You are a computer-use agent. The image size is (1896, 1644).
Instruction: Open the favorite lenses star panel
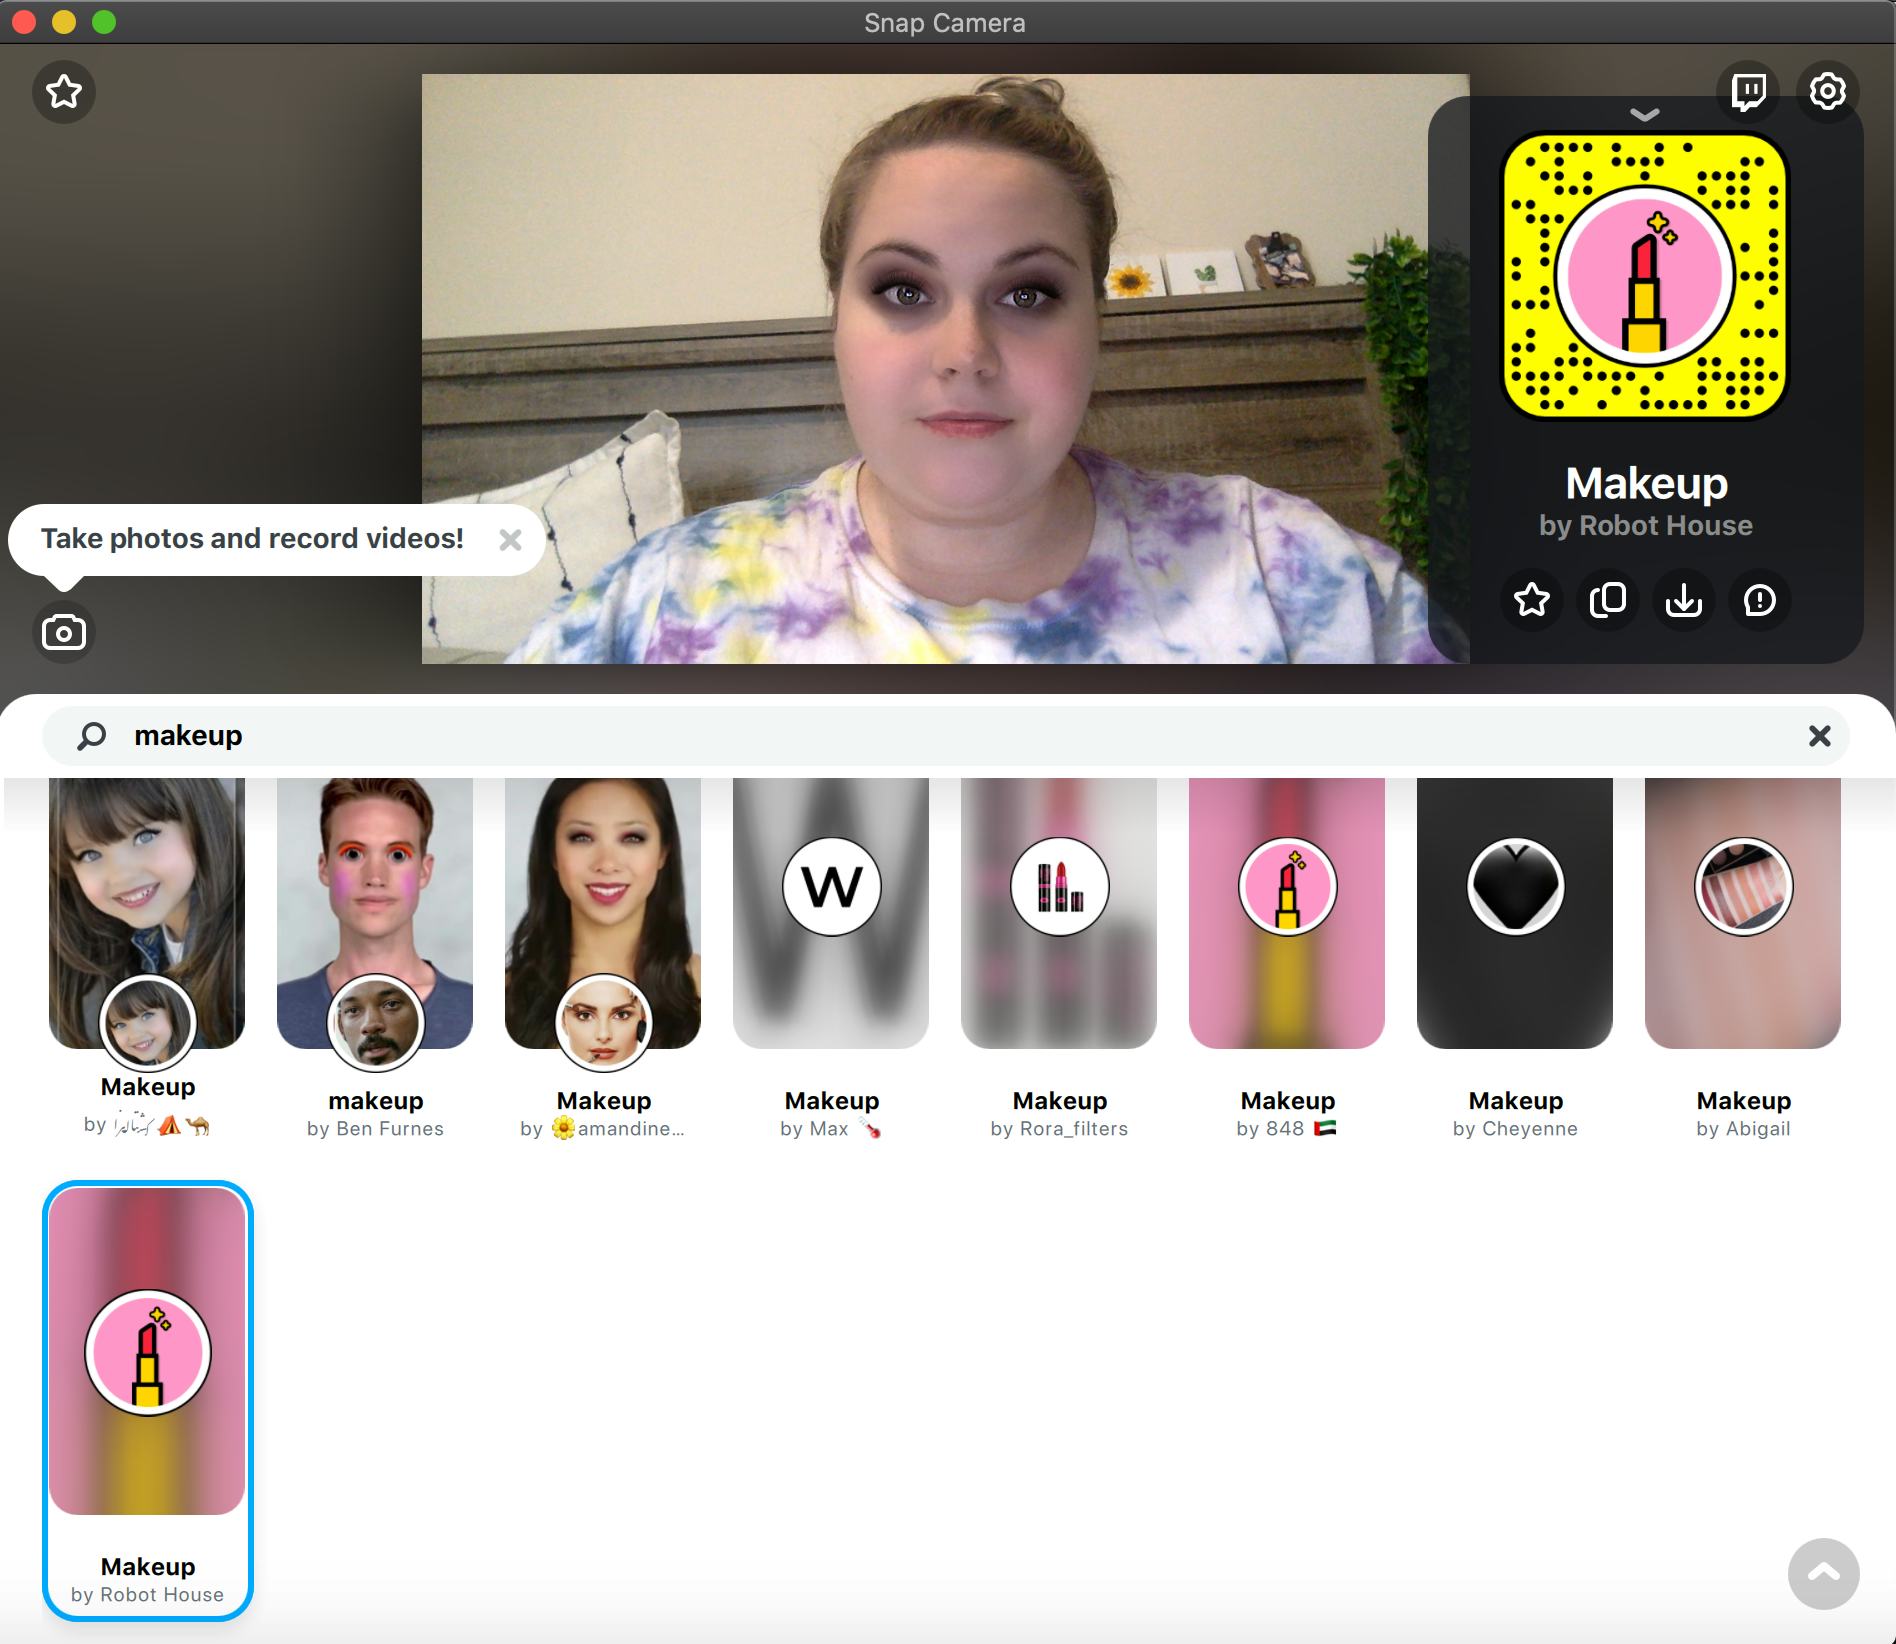[63, 91]
